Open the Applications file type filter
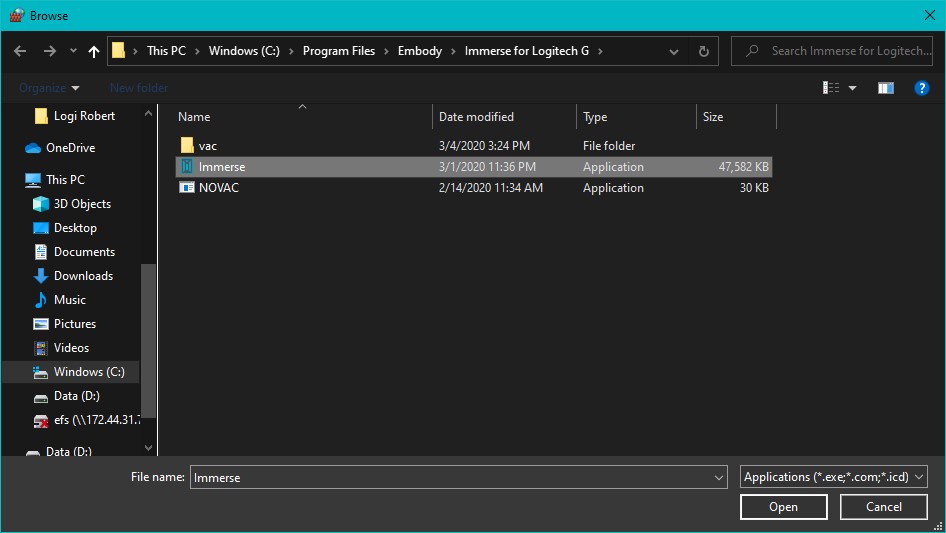The height and width of the screenshot is (533, 946). pyautogui.click(x=833, y=477)
